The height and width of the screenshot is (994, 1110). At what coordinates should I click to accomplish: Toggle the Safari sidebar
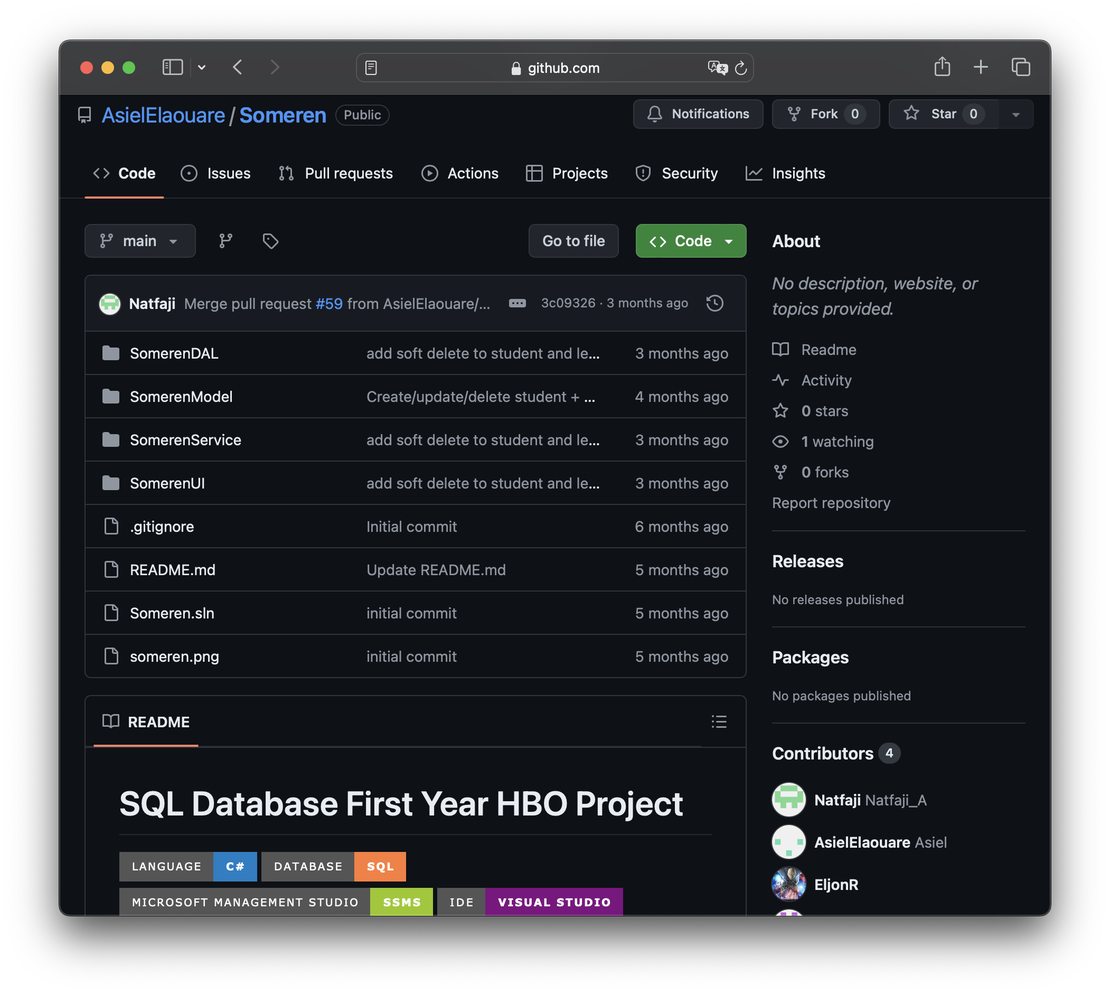point(172,67)
